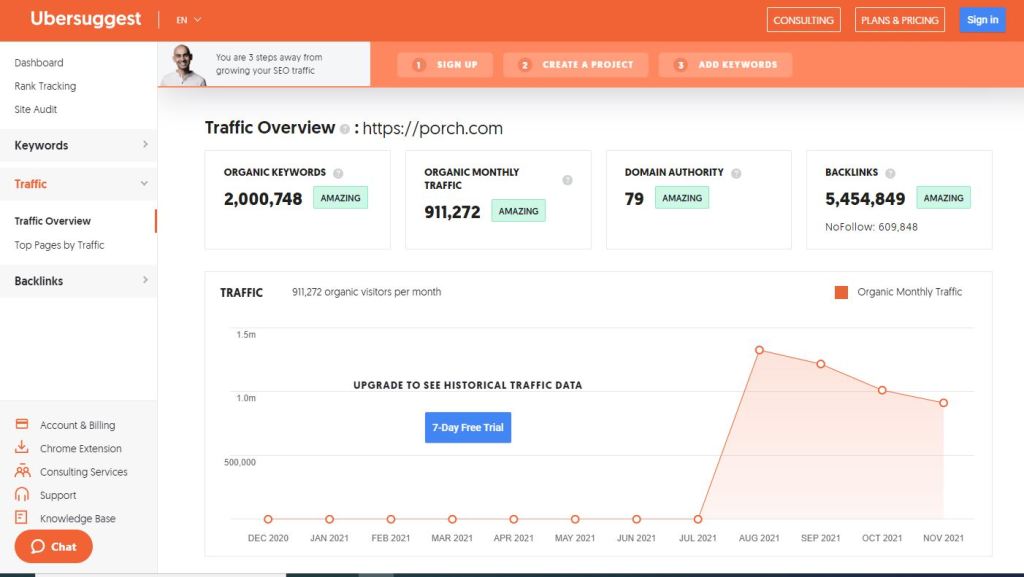Click the Chrome Extension download icon

[x=21, y=448]
